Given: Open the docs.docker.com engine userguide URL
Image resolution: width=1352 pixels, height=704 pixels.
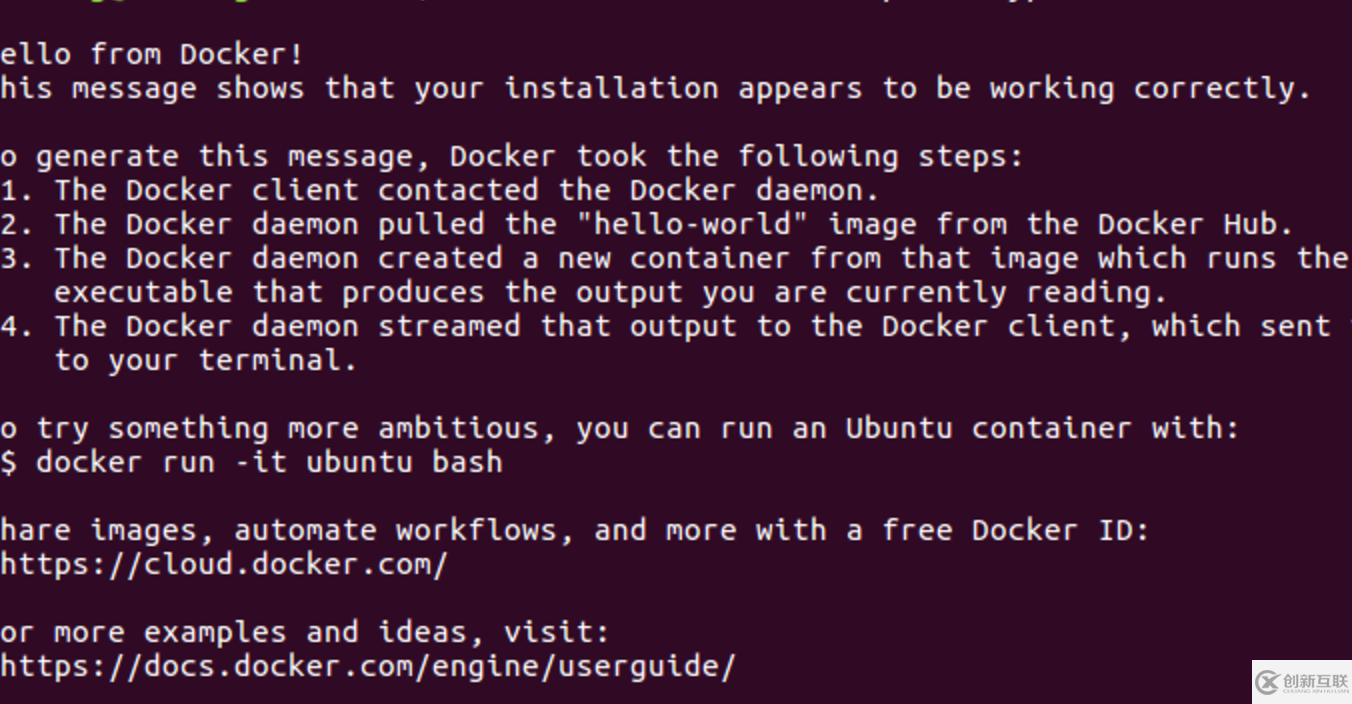Looking at the screenshot, I should 367,666.
